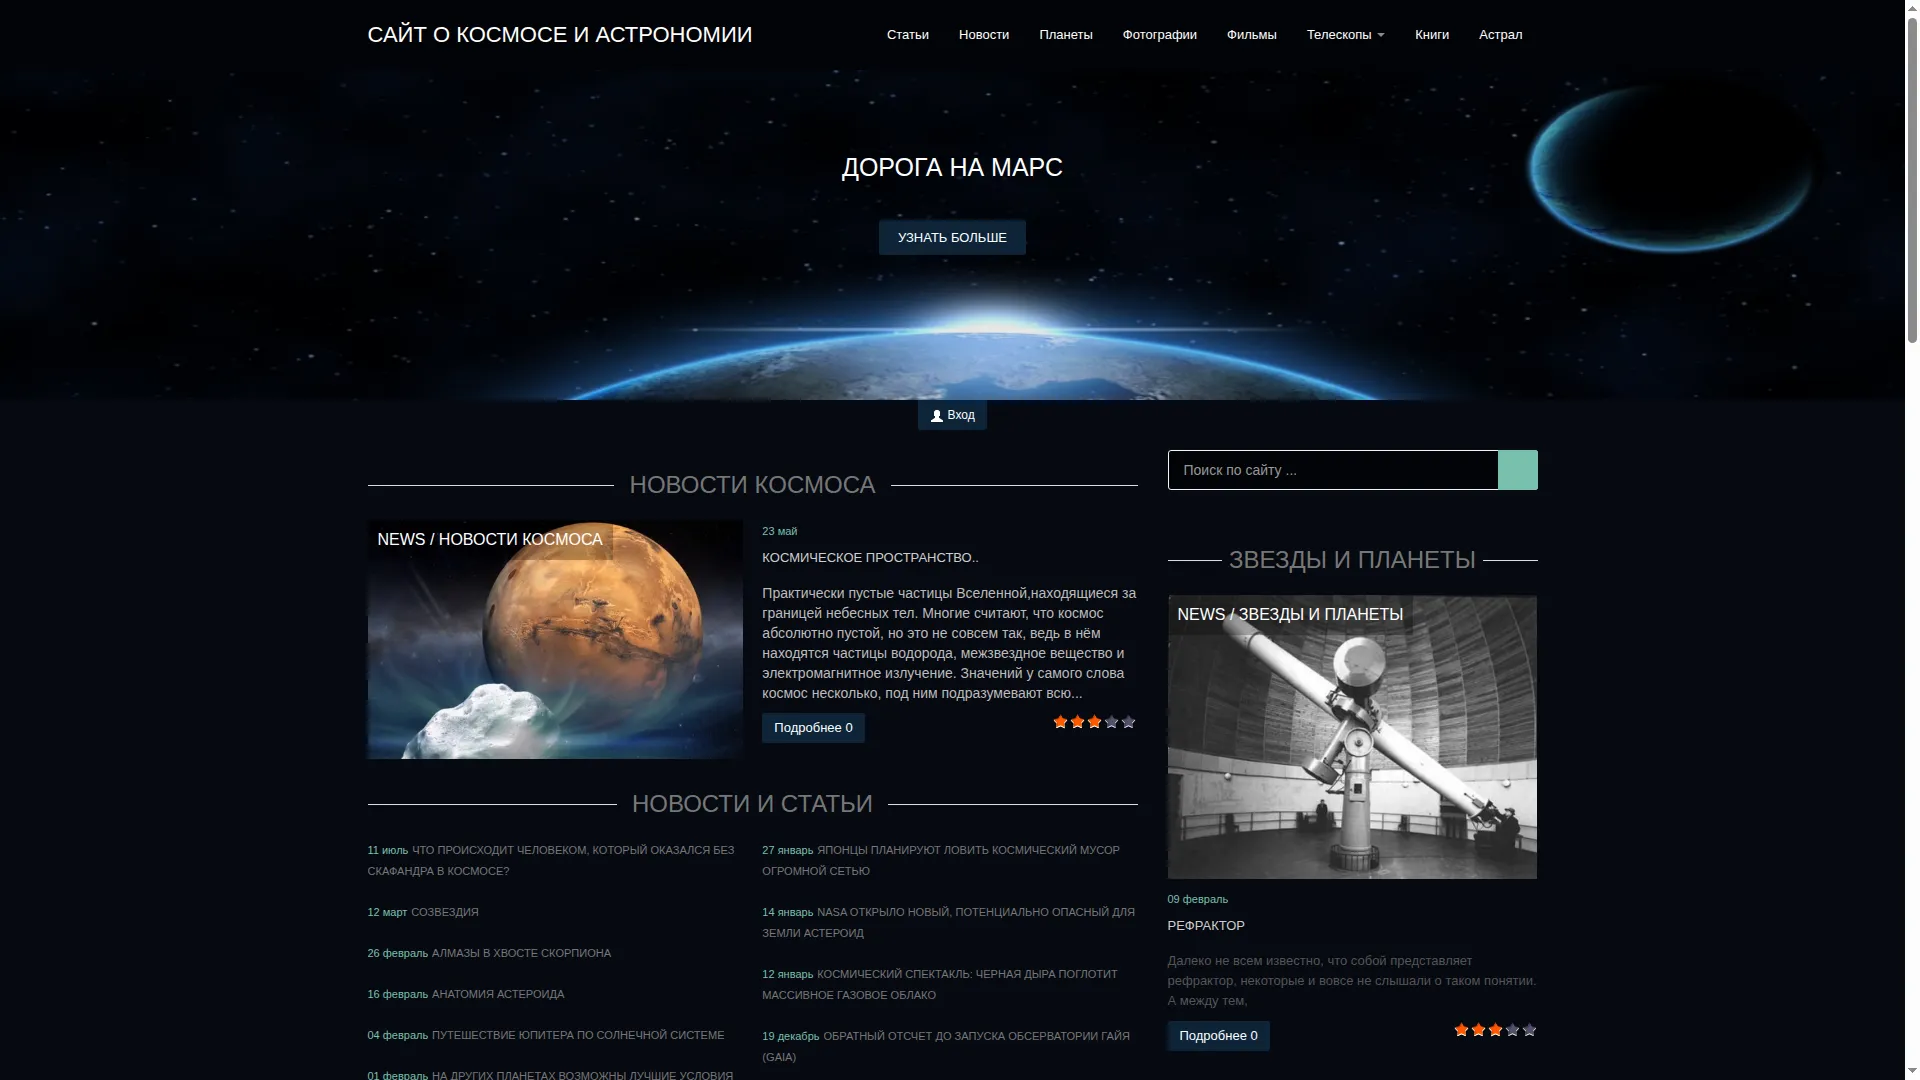Click the 09 февраль date text
The height and width of the screenshot is (1080, 1920).
(1198, 899)
